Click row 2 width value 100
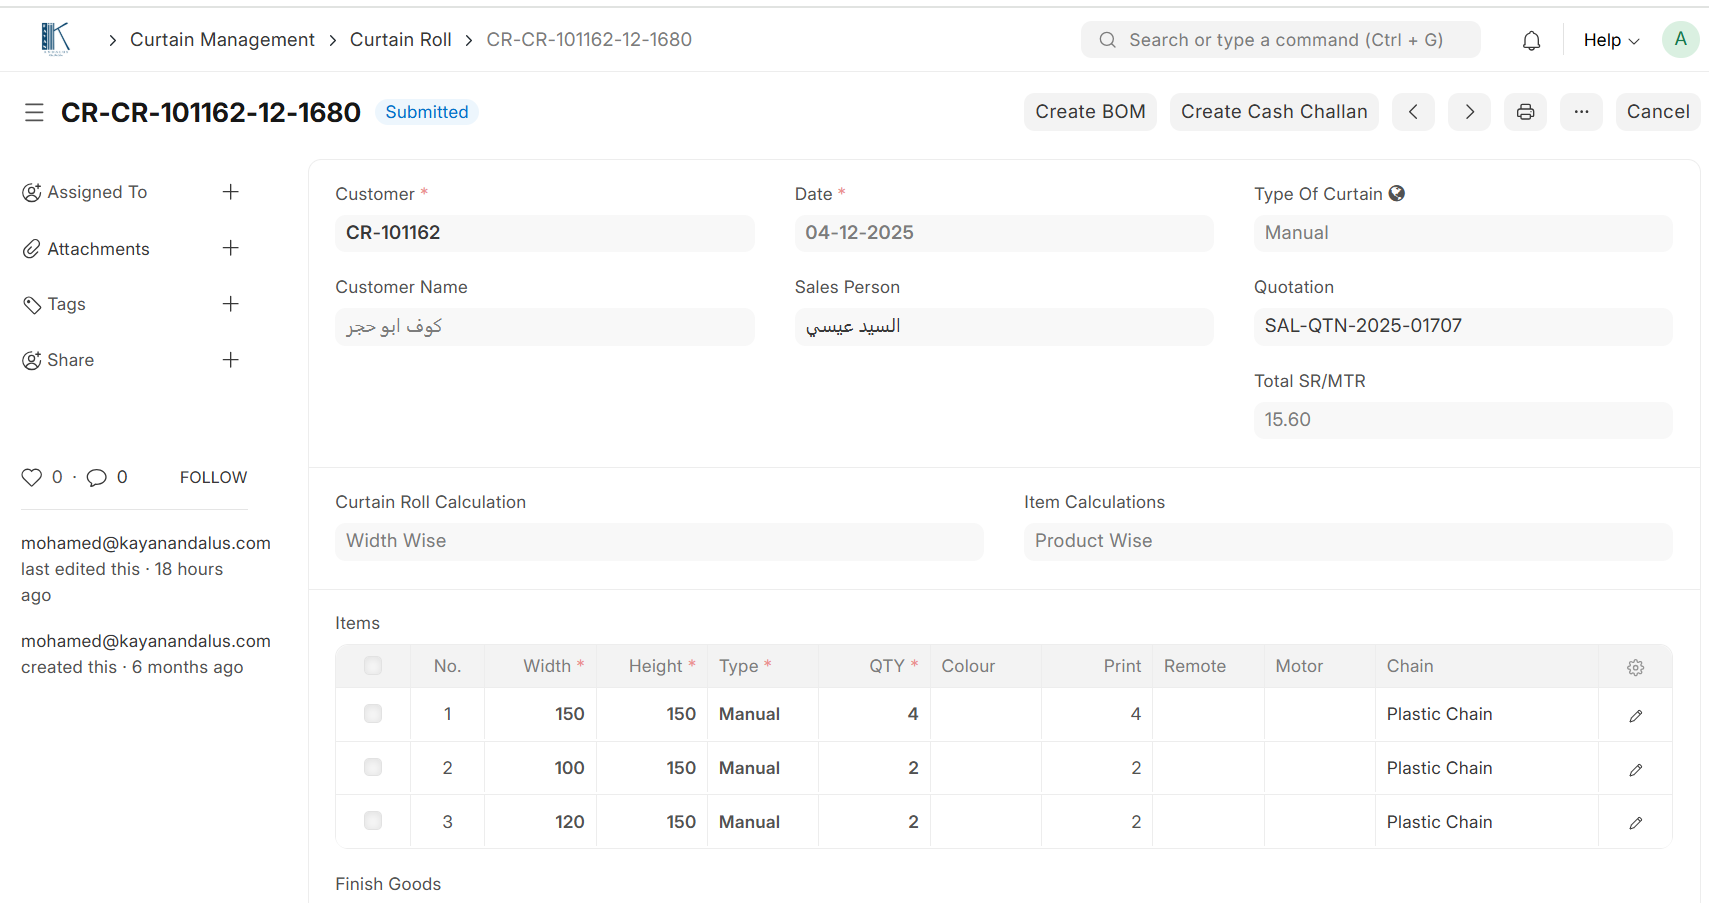 point(569,768)
